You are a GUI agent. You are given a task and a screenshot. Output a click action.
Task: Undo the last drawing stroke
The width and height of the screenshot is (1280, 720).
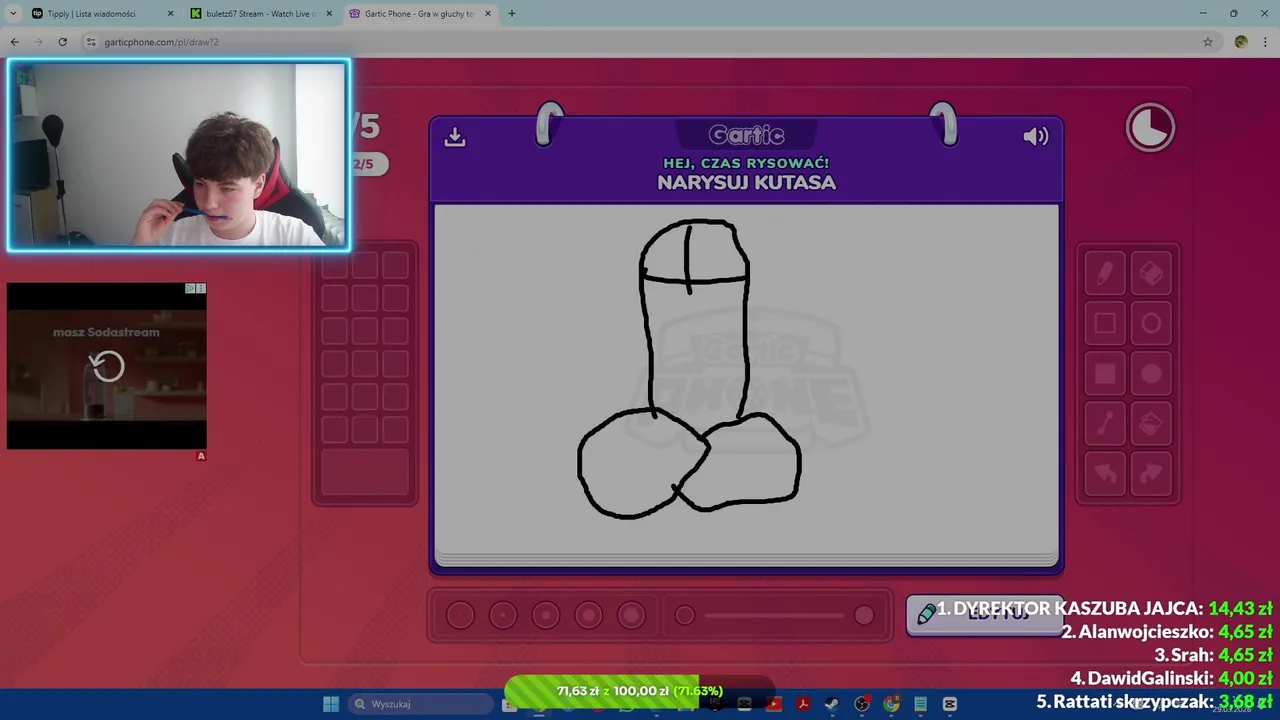click(1105, 474)
